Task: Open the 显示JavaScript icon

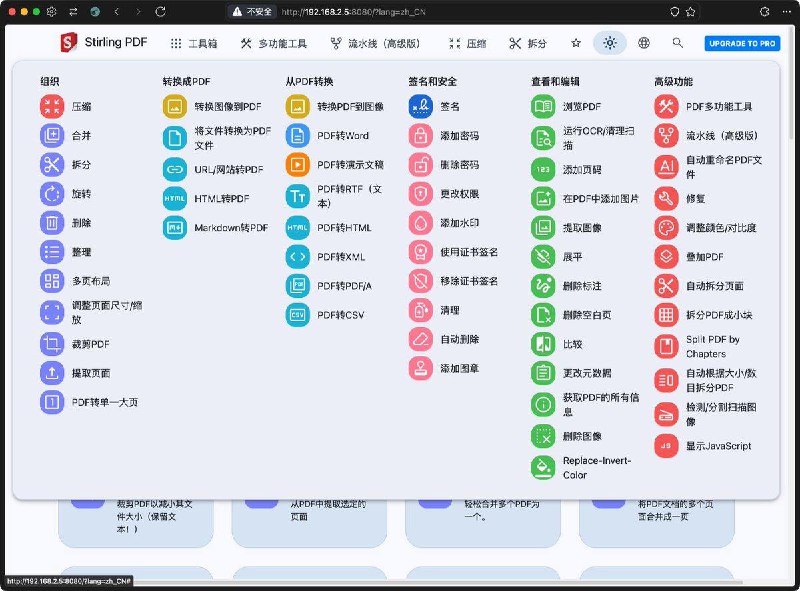Action: [x=666, y=446]
